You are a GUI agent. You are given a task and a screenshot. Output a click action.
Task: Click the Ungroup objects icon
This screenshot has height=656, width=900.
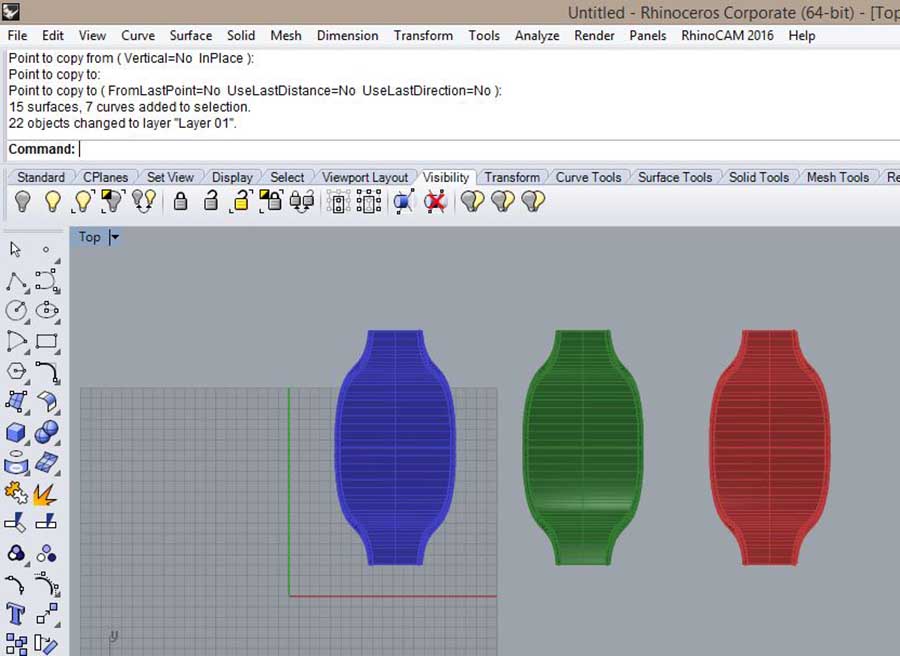tap(46, 554)
